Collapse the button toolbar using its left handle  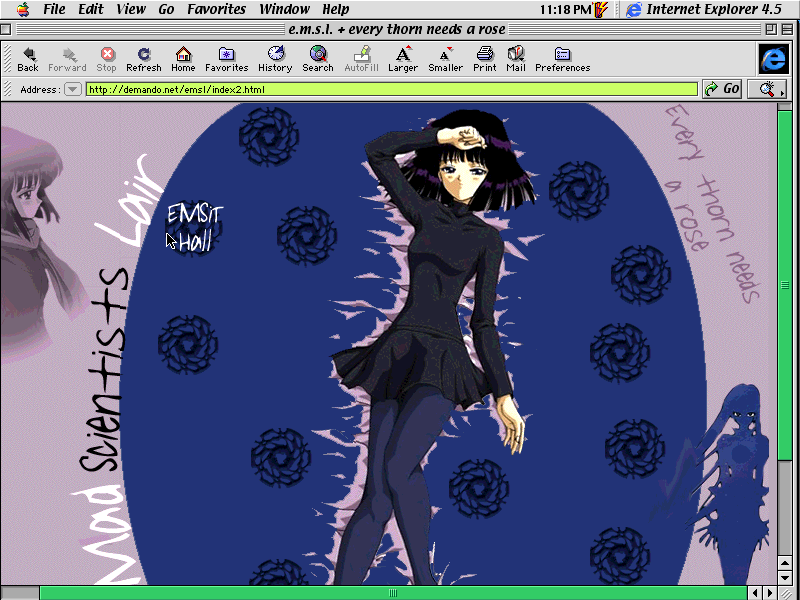coord(7,59)
